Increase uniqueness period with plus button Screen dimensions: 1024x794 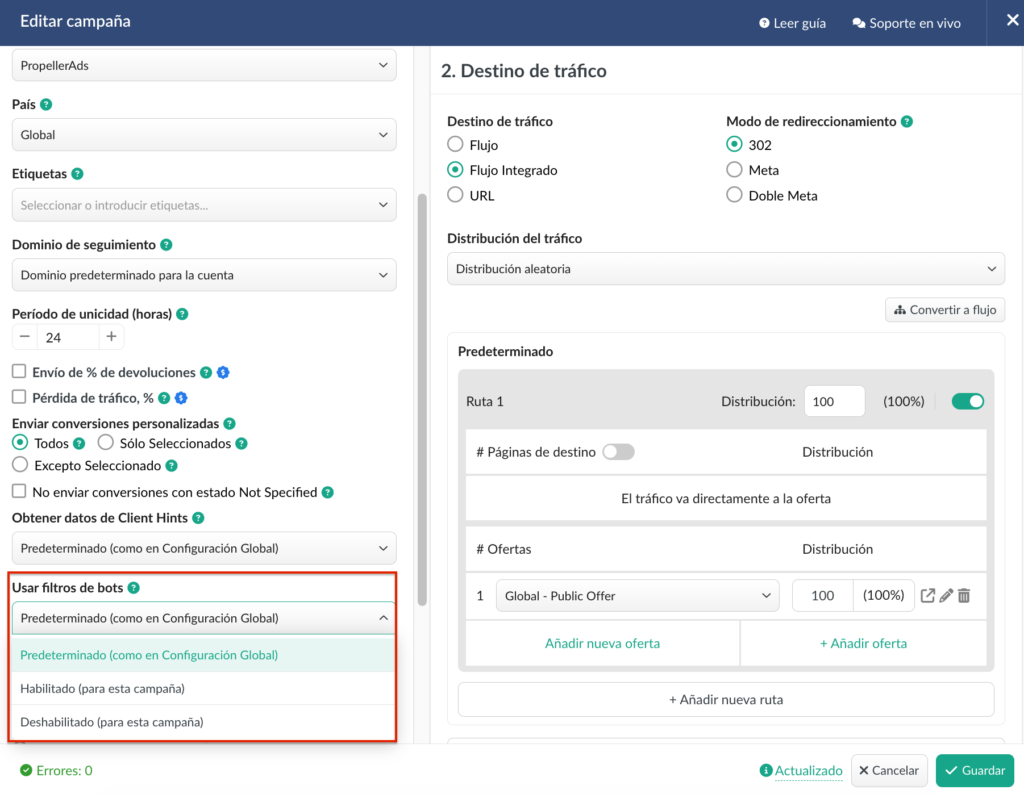[111, 337]
